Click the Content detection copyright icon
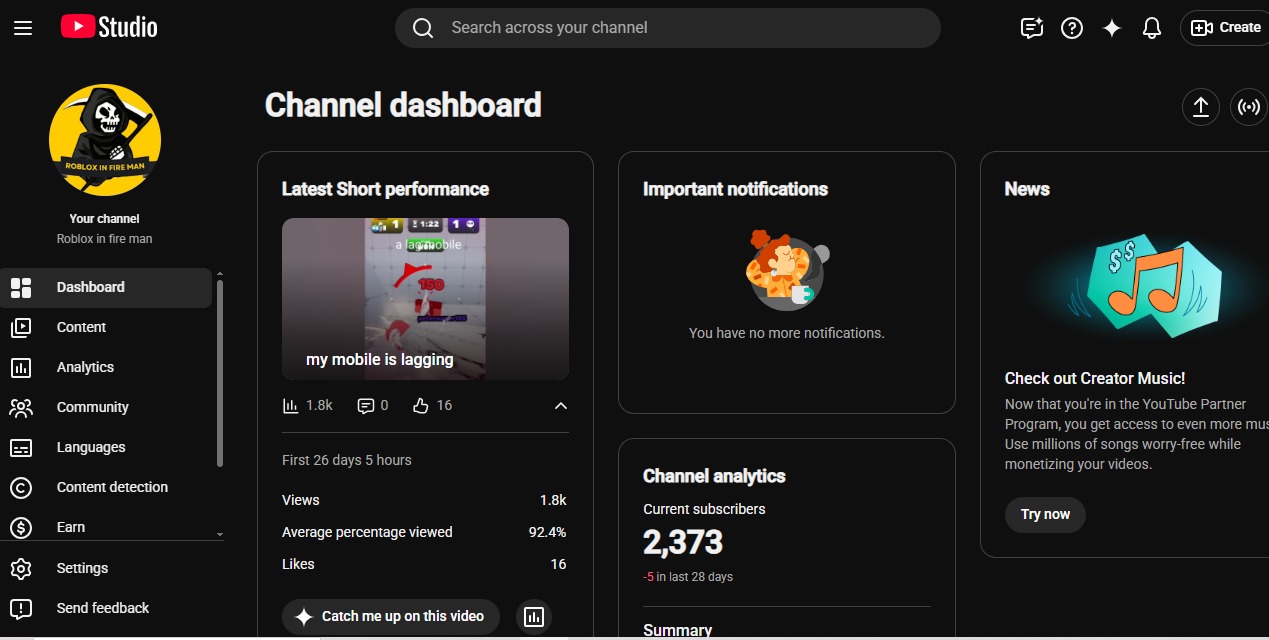The width and height of the screenshot is (1269, 640). point(21,487)
